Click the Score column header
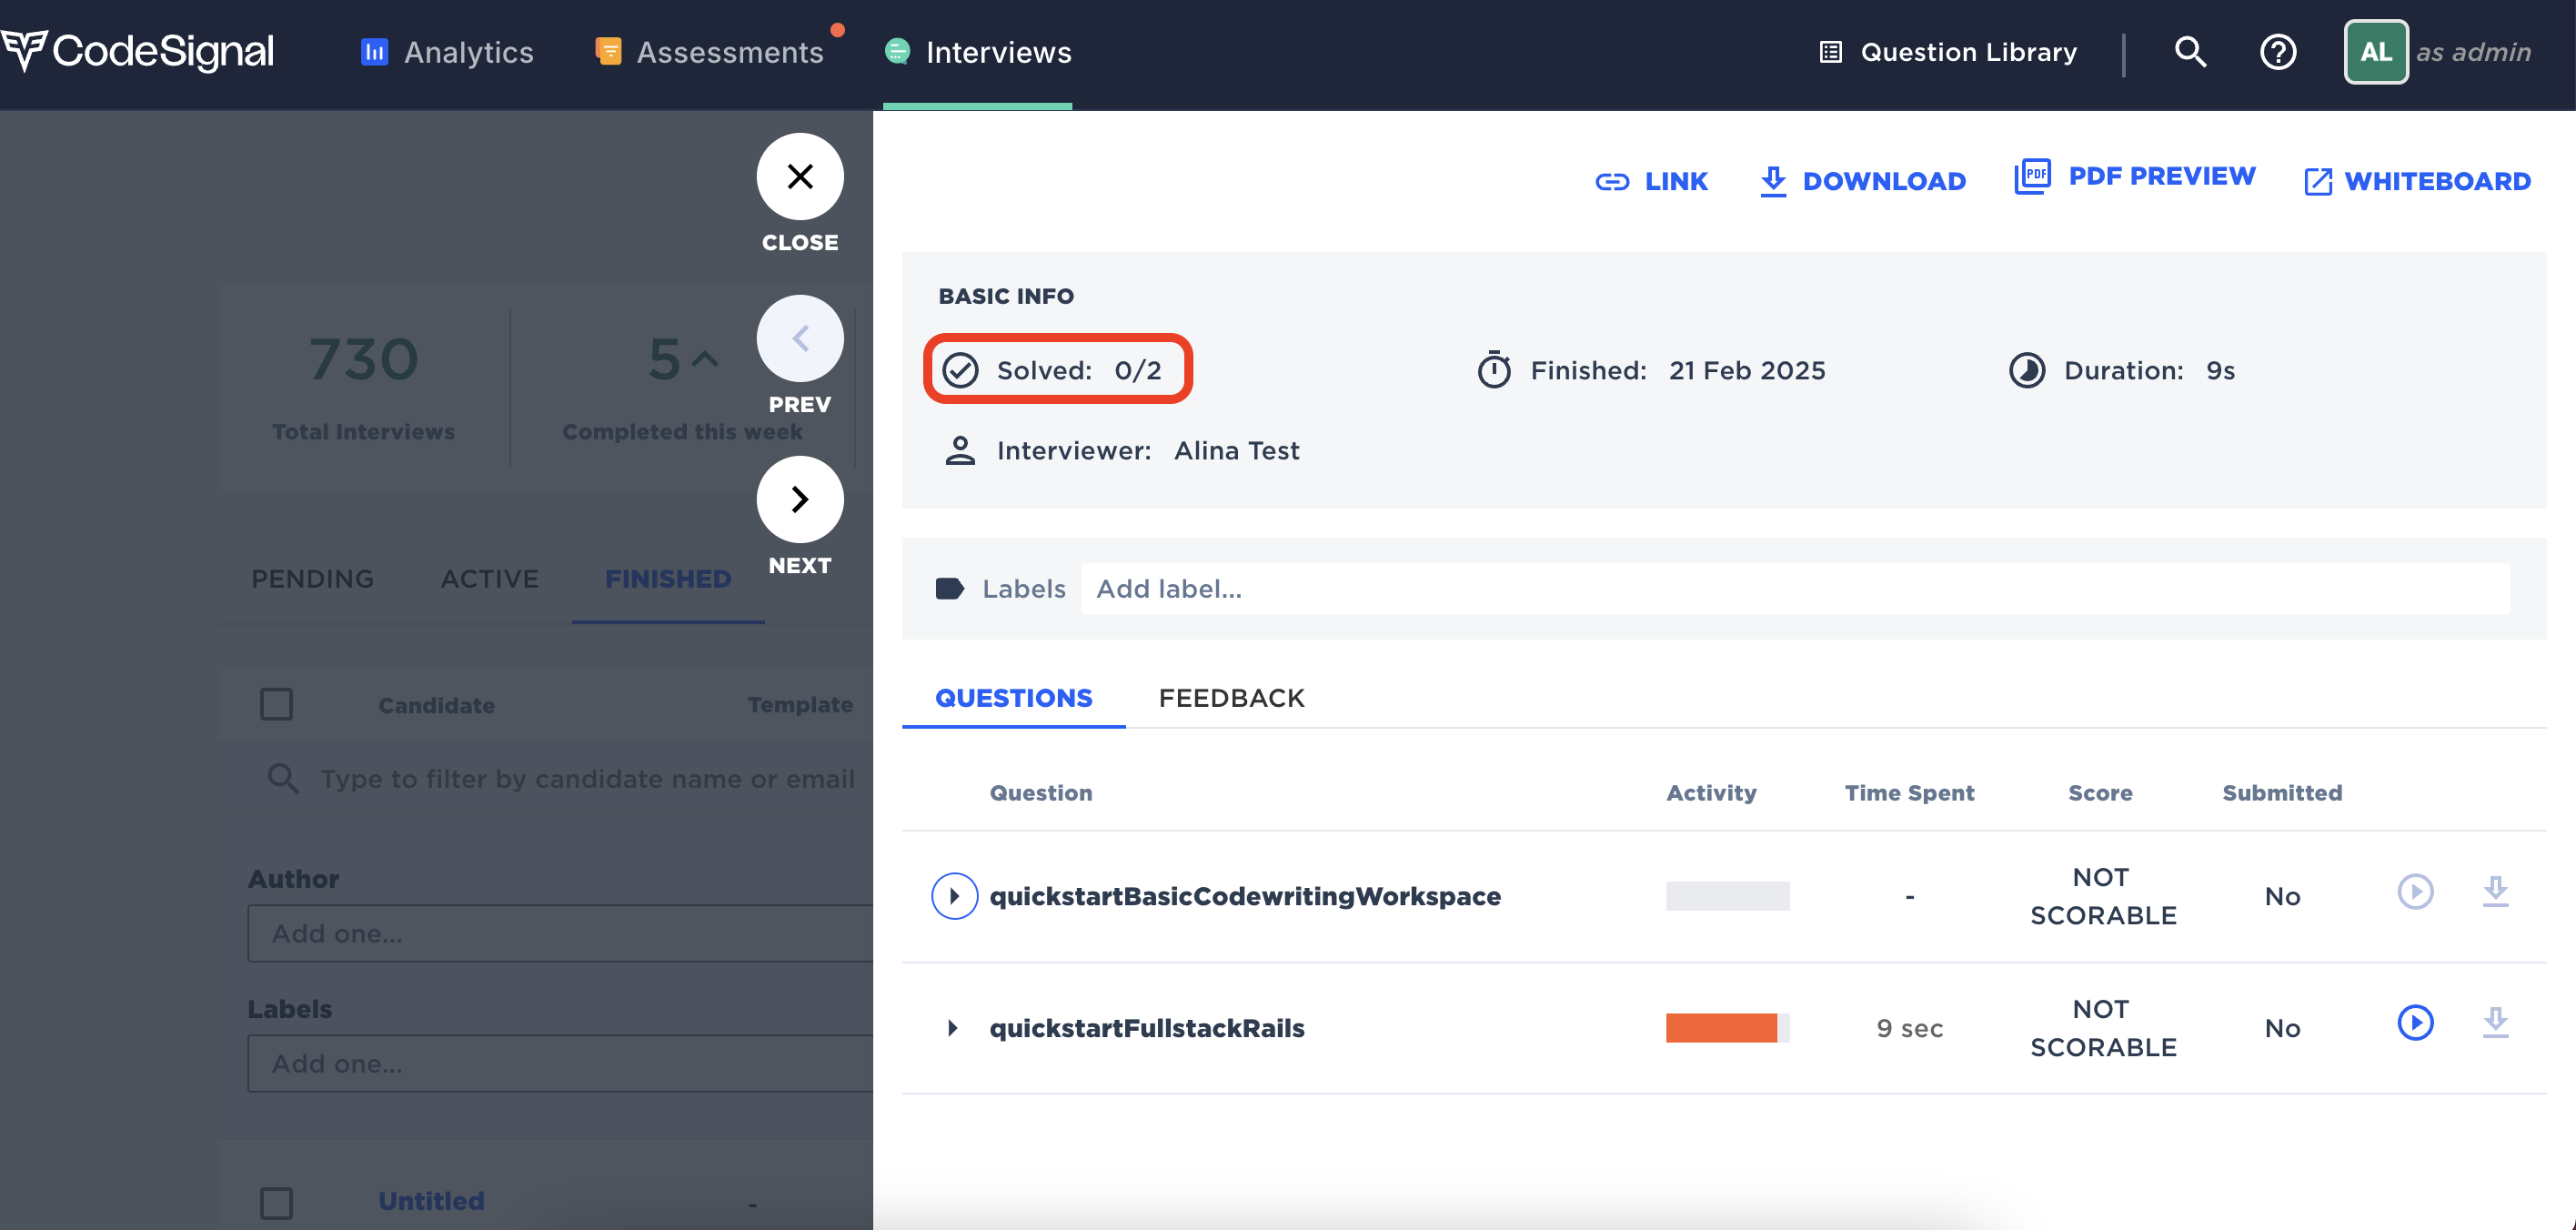Viewport: 2576px width, 1230px height. point(2100,793)
